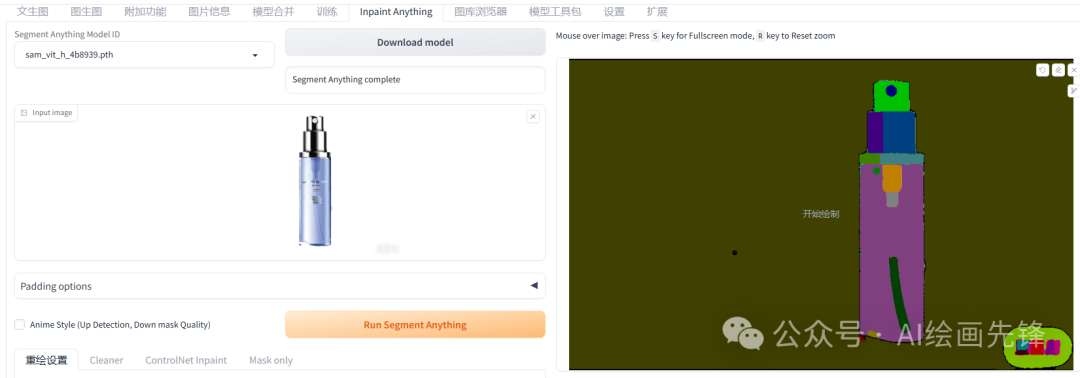
Task: Select the Cleaner sub-tab
Action: [x=107, y=360]
